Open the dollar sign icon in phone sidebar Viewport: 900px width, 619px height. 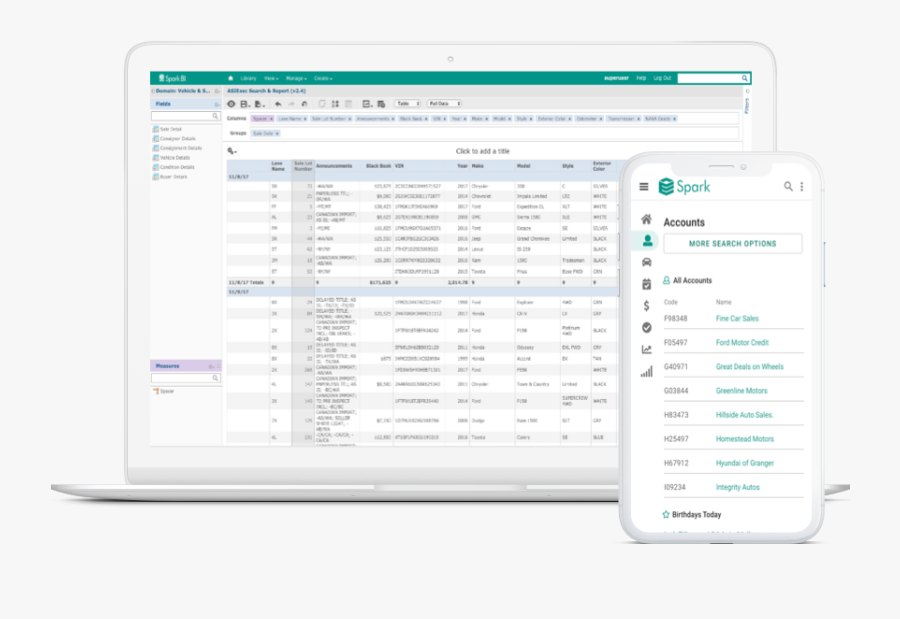(646, 305)
